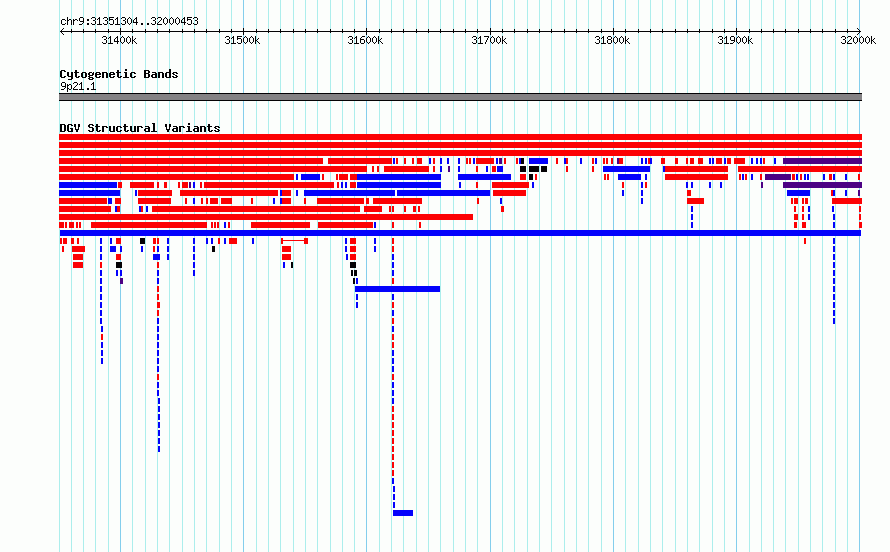Click the 31600k ruler tick label
This screenshot has width=890, height=552.
pos(365,40)
